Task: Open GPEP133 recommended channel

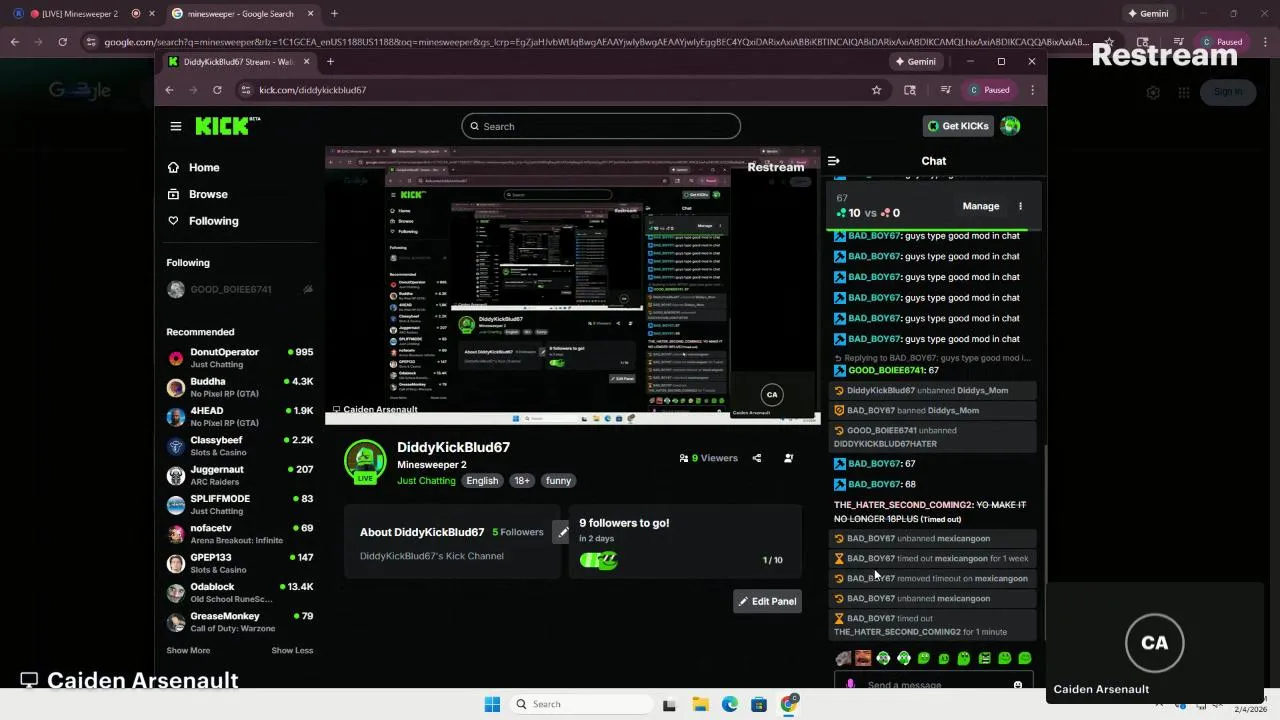Action: click(240, 563)
